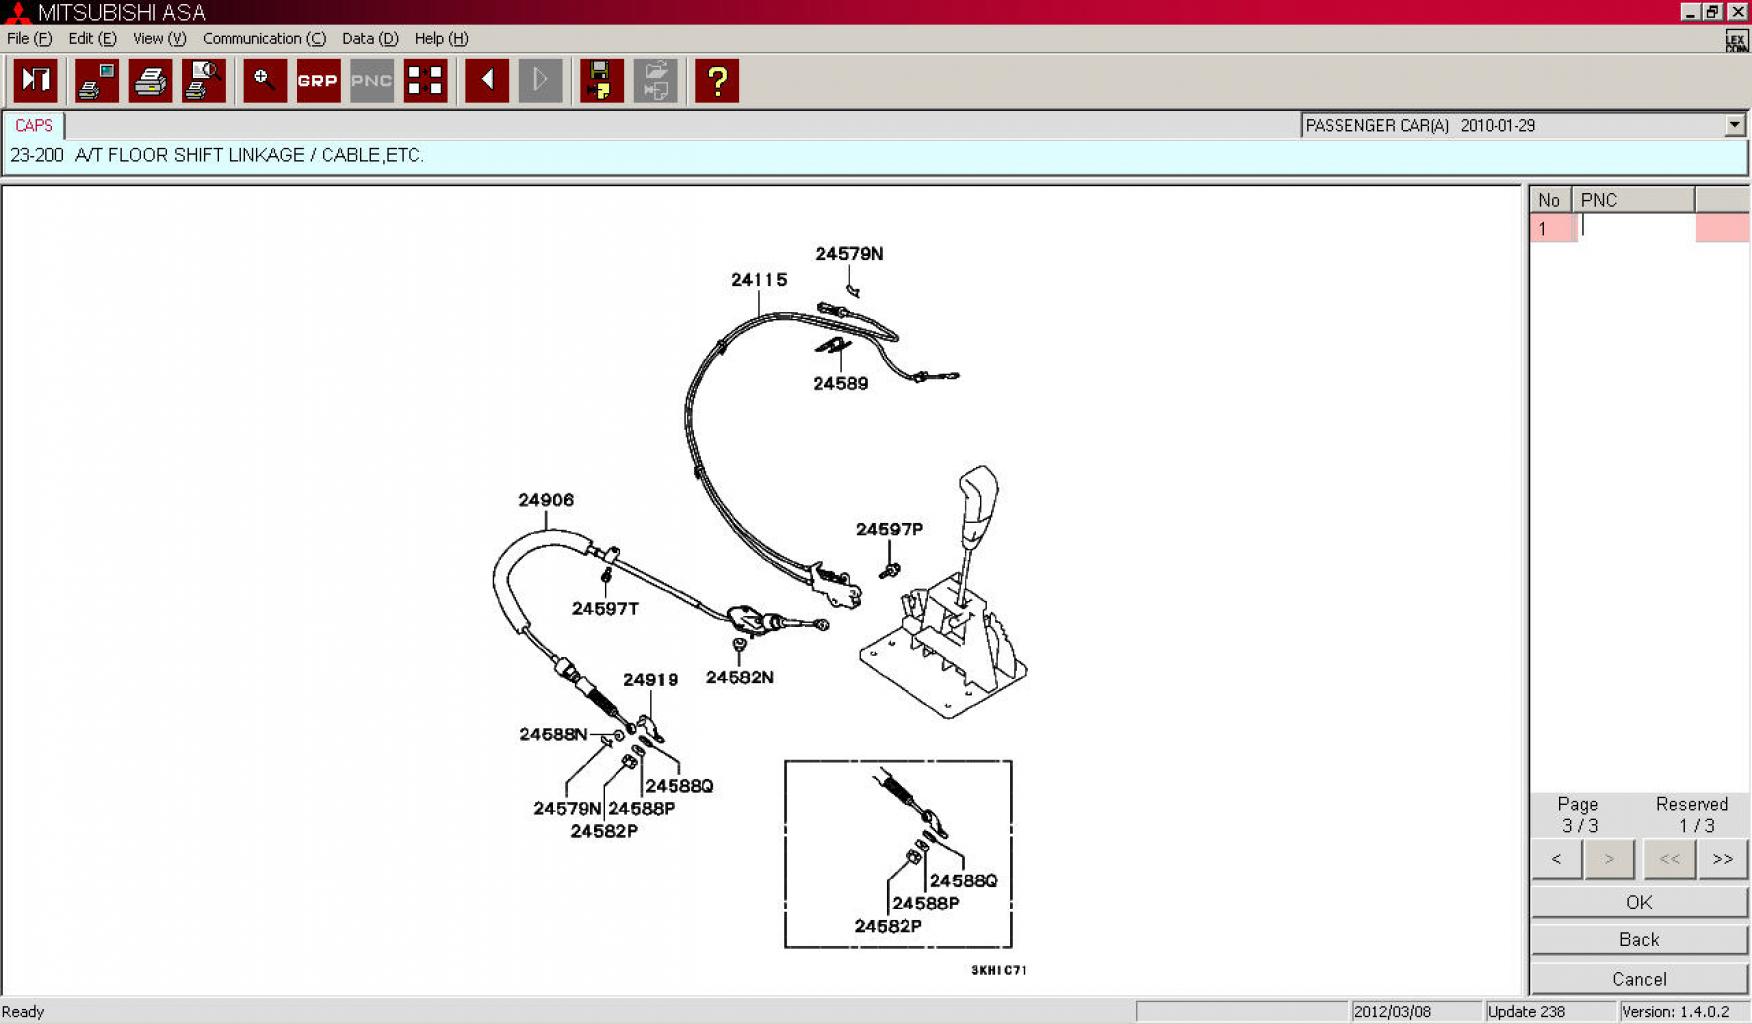Click the Cancel button

pyautogui.click(x=1638, y=979)
